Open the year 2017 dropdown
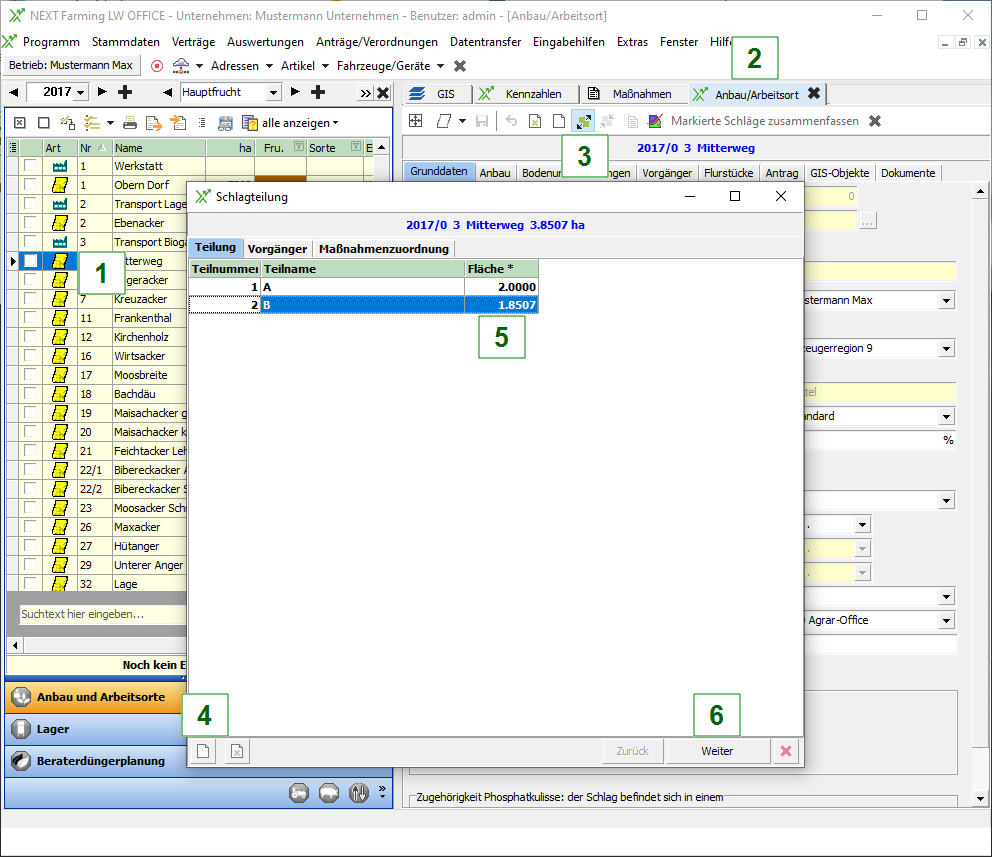Viewport: 992px width, 857px height. tap(81, 92)
